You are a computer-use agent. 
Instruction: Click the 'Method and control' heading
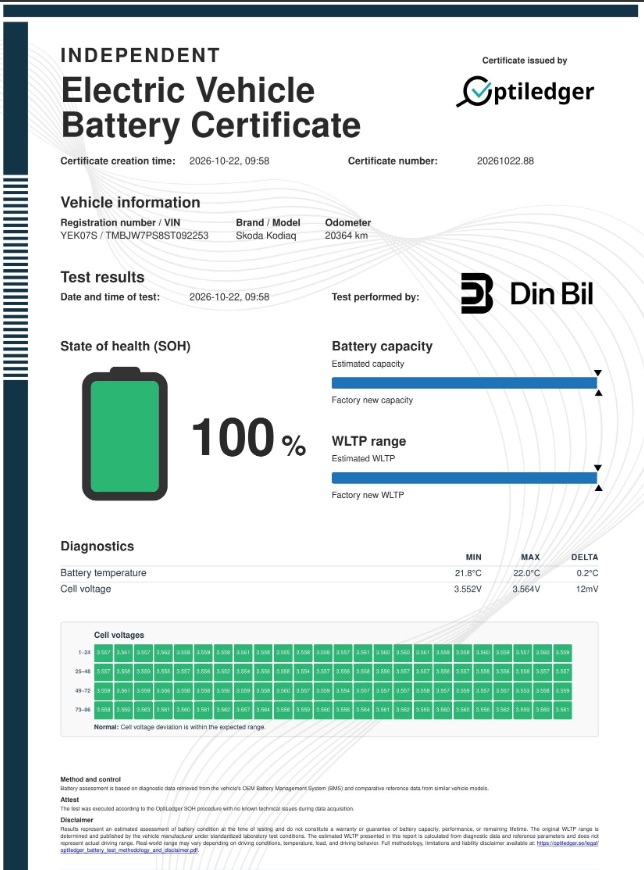pos(90,780)
